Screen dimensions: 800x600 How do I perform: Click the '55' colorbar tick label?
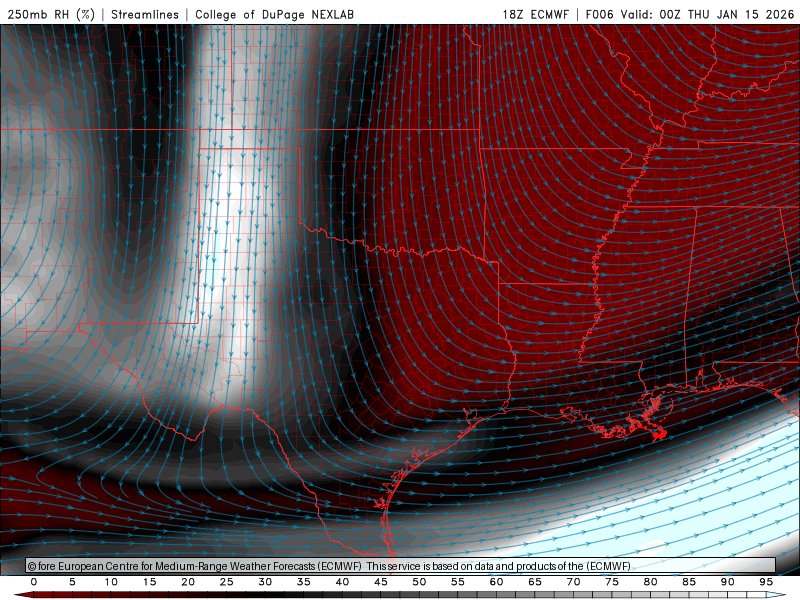(x=458, y=582)
